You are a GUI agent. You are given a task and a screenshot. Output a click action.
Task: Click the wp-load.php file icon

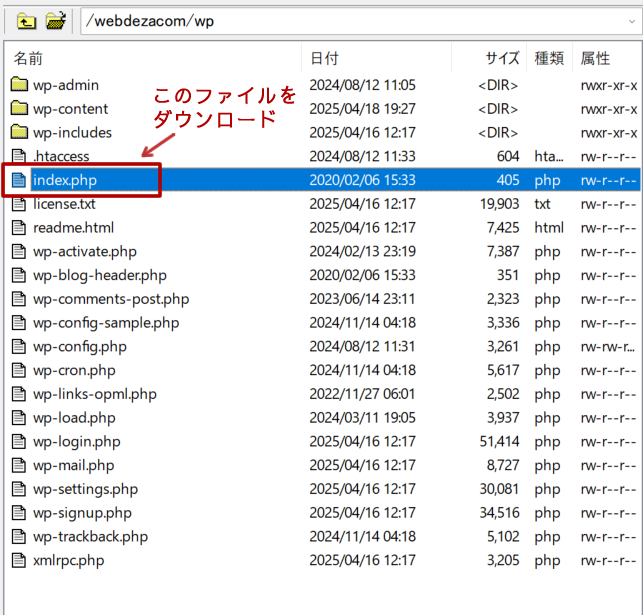18,418
